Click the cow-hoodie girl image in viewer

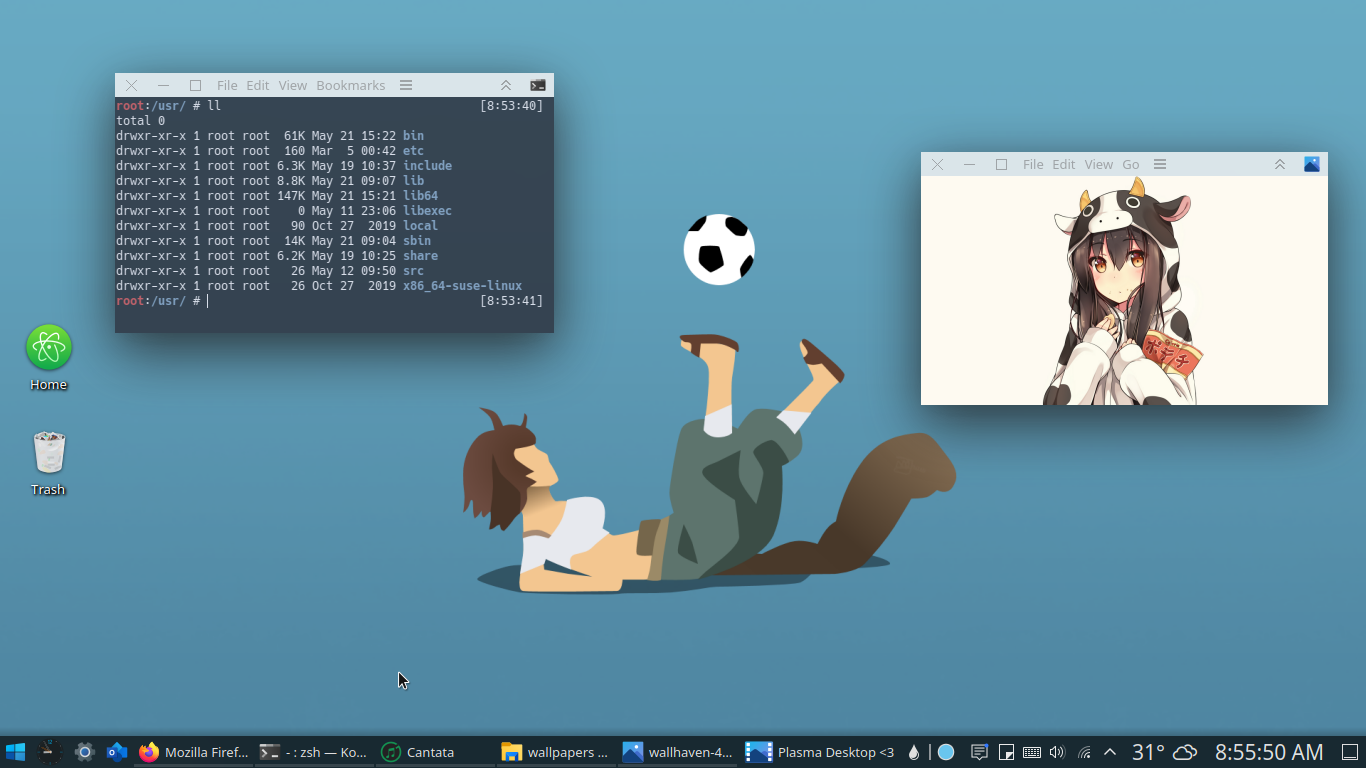[1124, 291]
